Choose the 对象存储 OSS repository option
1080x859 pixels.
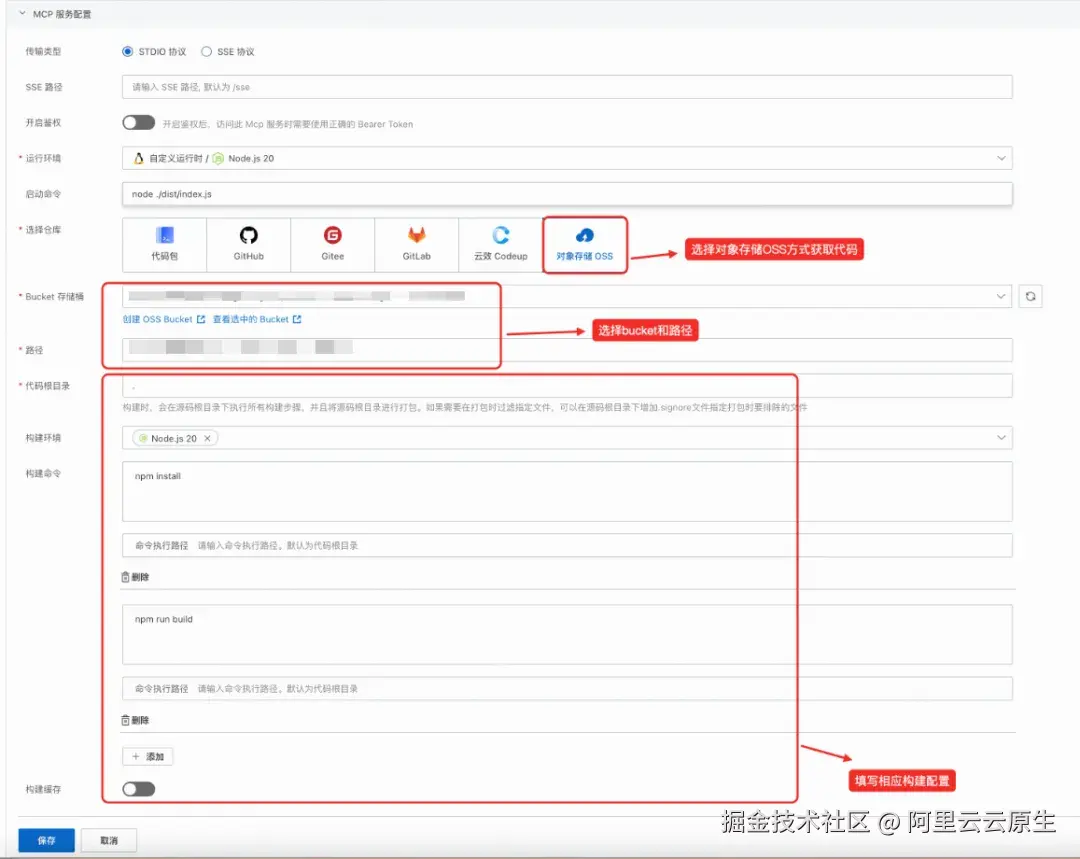(585, 245)
